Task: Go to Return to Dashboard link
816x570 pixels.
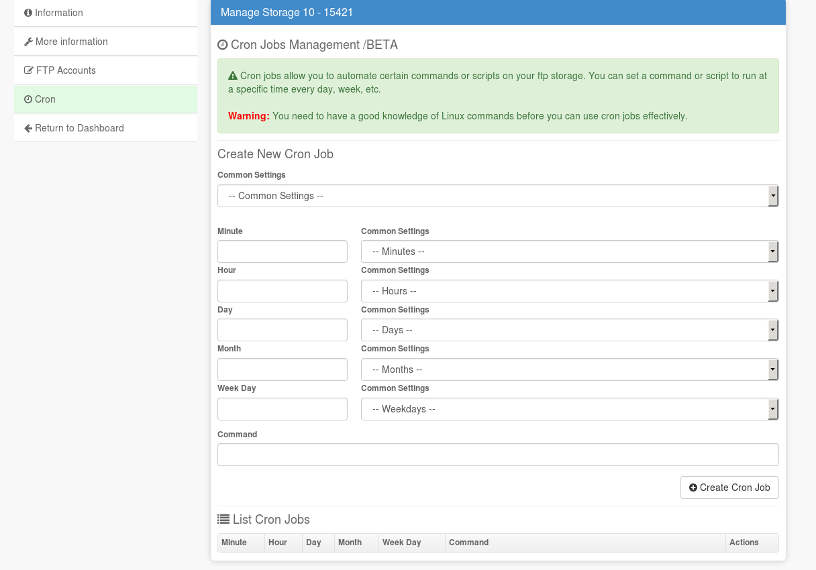Action: [106, 128]
